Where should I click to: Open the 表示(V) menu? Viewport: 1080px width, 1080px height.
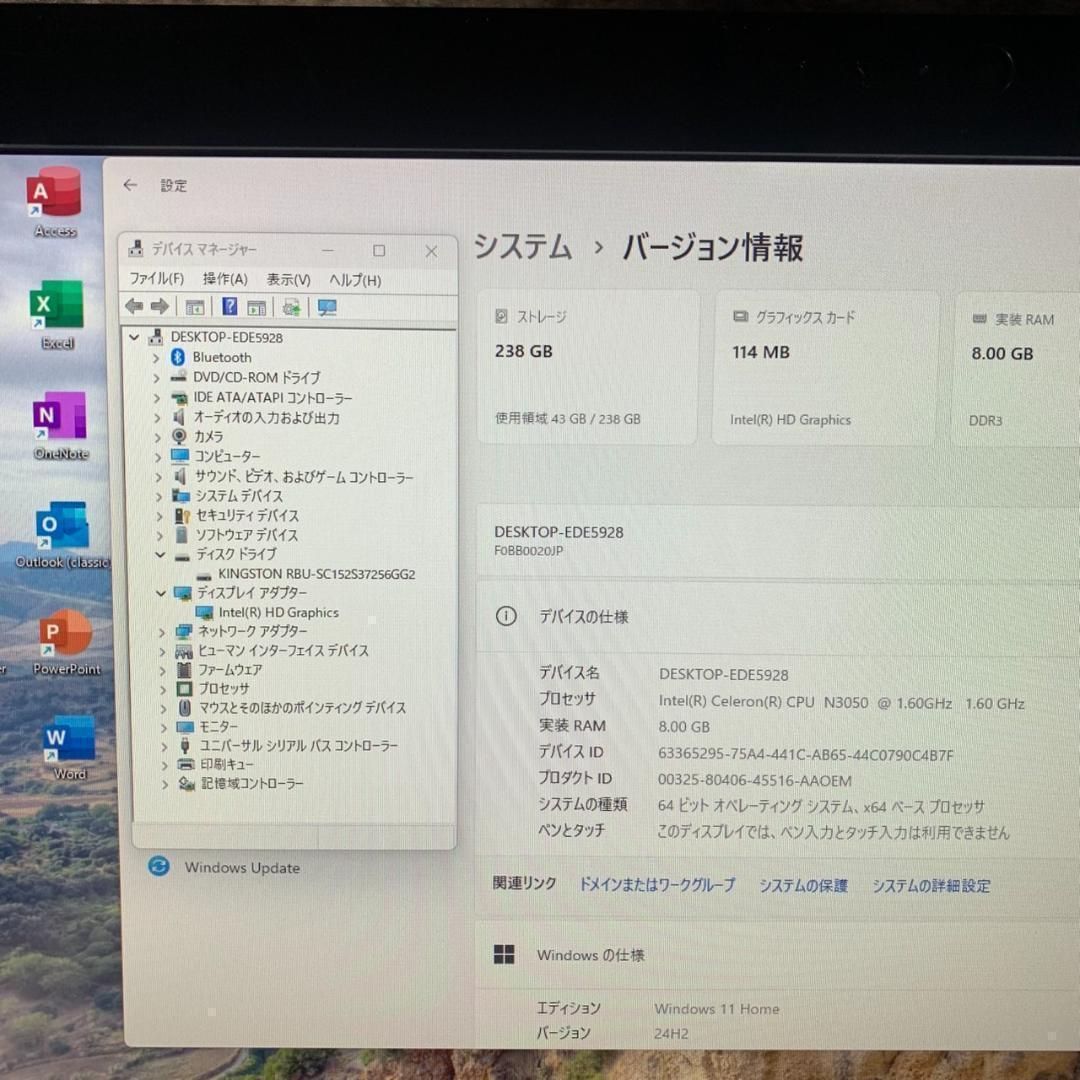[x=289, y=280]
